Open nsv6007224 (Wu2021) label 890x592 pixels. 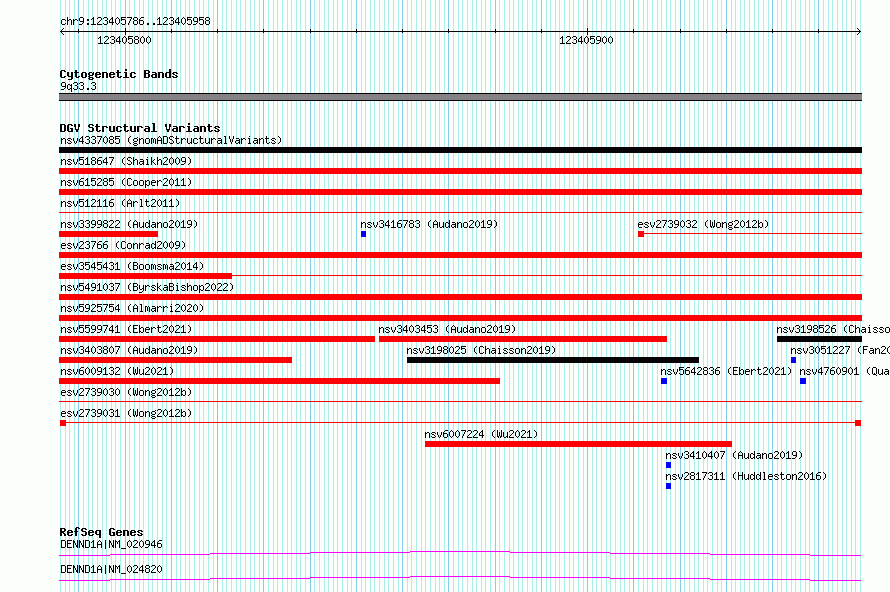point(481,434)
